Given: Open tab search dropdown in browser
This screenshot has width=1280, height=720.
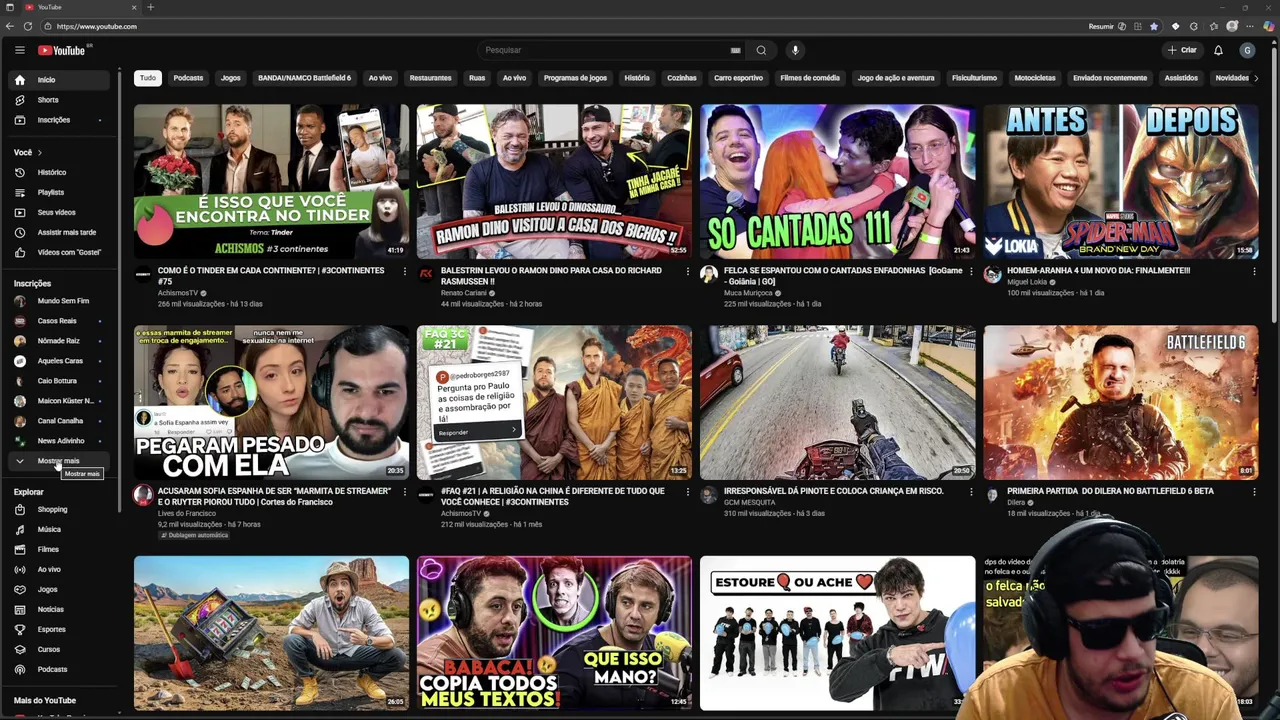Looking at the screenshot, I should click(9, 7).
